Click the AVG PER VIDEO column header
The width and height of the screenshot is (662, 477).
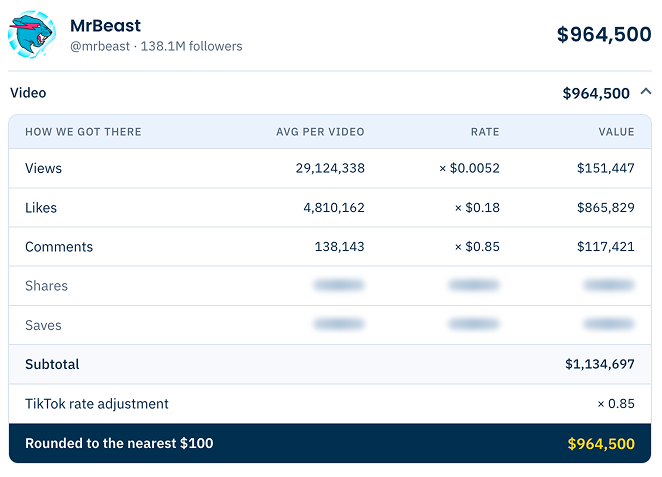coord(320,132)
